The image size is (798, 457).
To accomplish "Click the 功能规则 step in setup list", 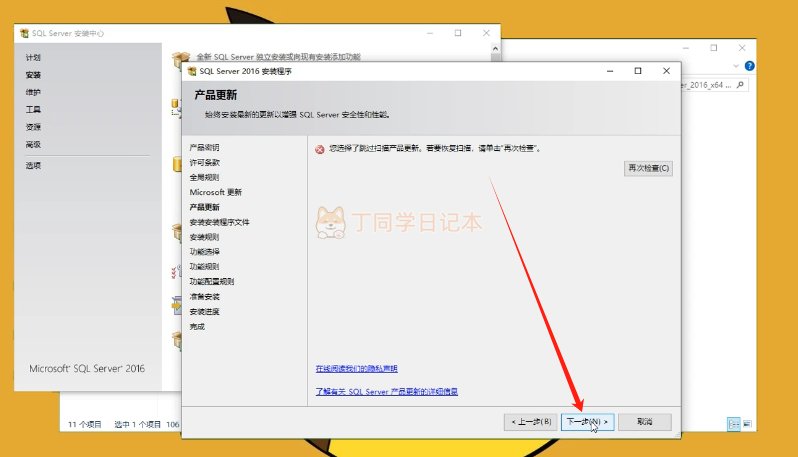I will (204, 266).
